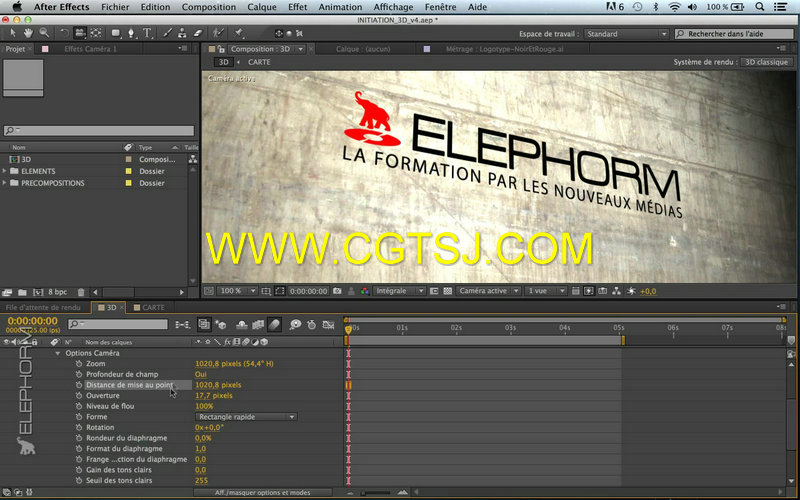
Task: Open the Calque menu
Action: coord(262,7)
